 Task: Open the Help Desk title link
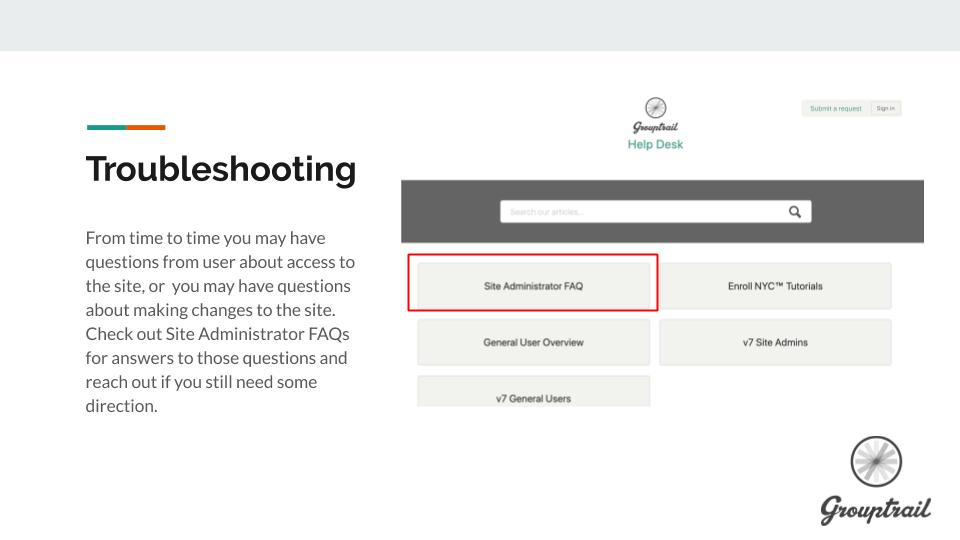655,145
